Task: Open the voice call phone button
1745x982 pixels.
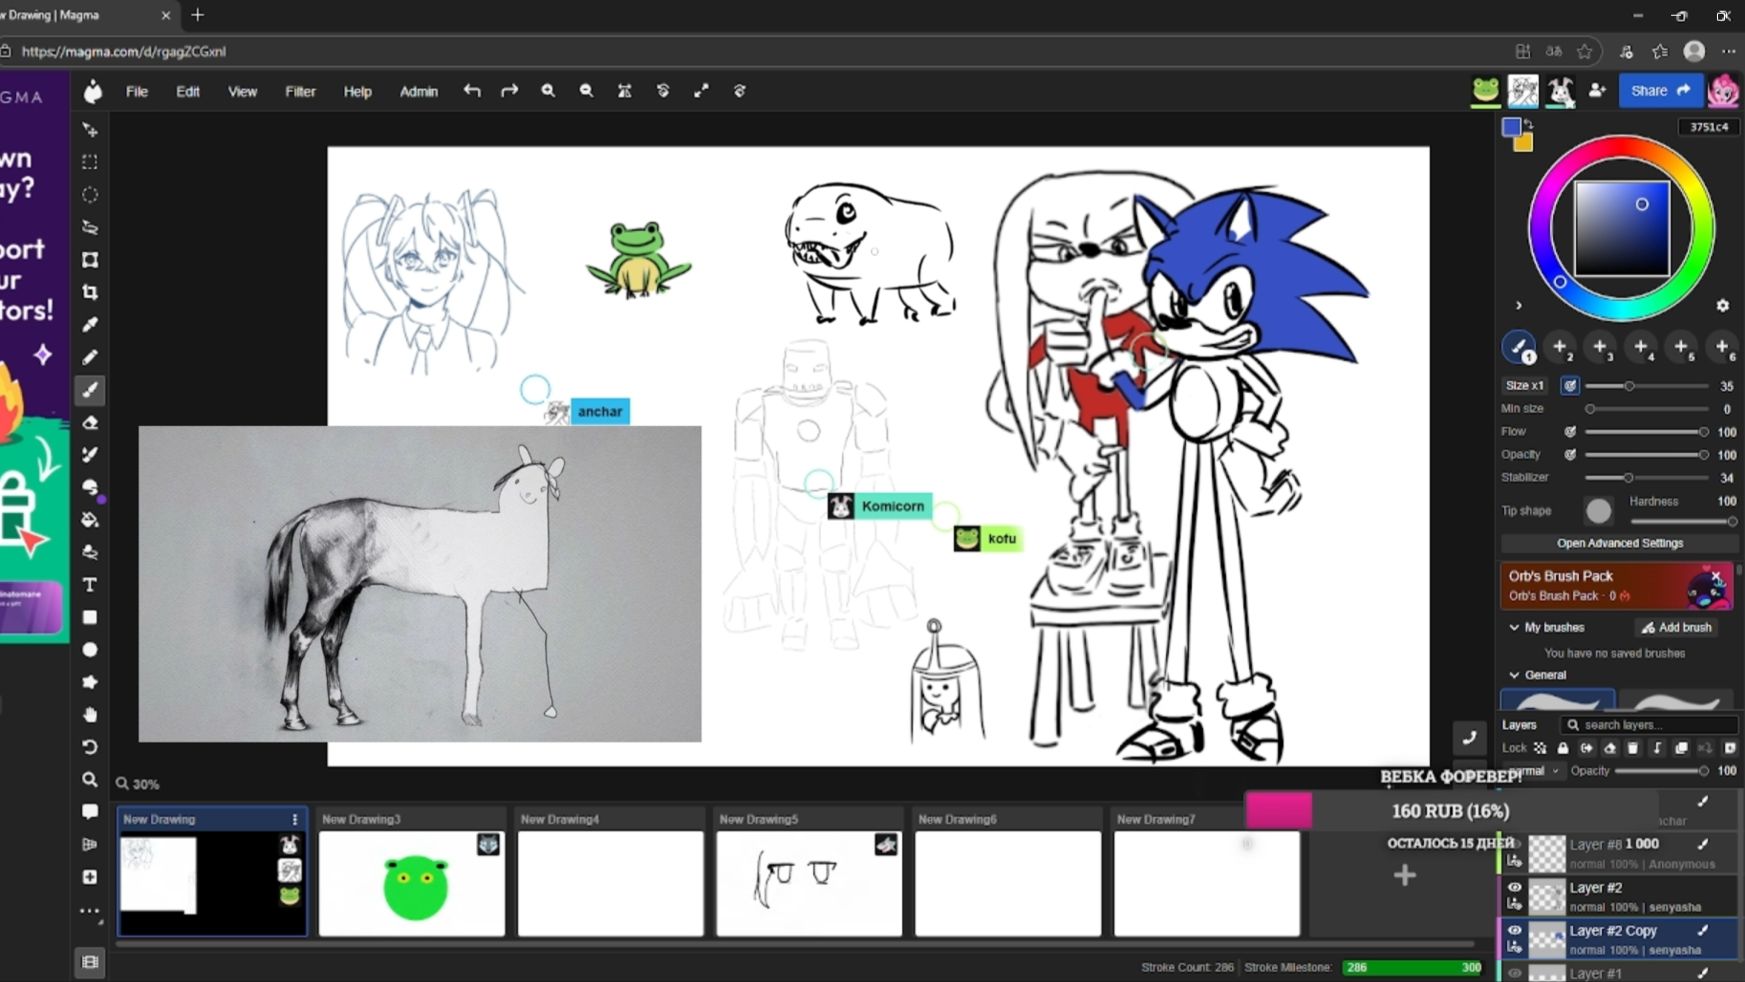Action: coord(1469,738)
